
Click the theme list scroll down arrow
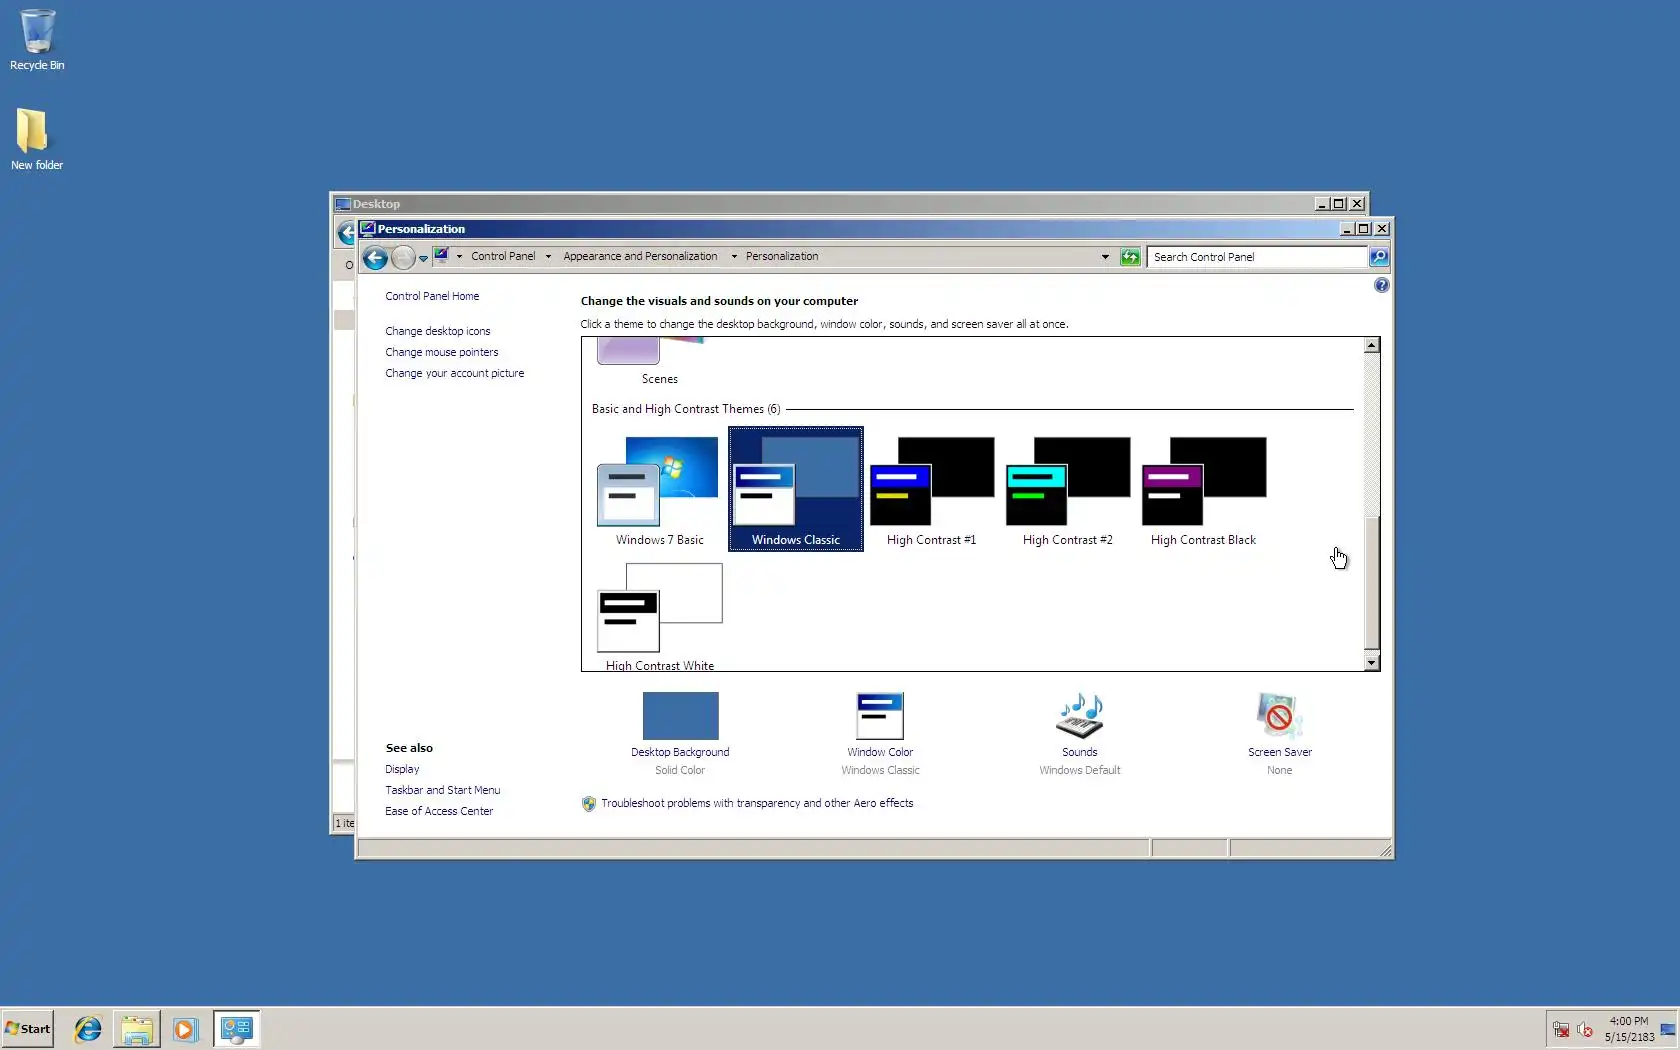(1372, 662)
